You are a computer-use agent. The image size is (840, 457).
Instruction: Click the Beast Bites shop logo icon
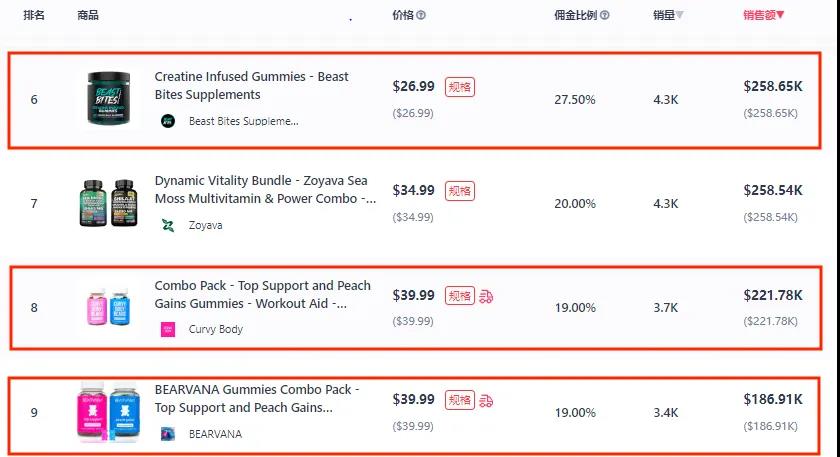pyautogui.click(x=168, y=121)
